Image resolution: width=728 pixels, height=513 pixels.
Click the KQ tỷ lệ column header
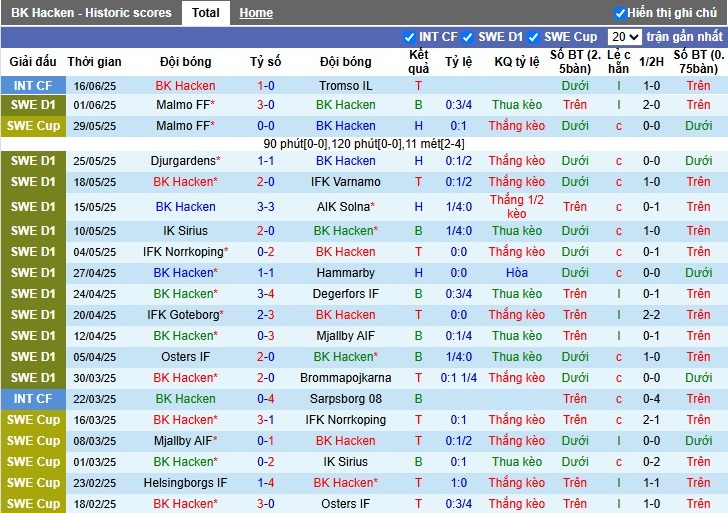[x=516, y=62]
